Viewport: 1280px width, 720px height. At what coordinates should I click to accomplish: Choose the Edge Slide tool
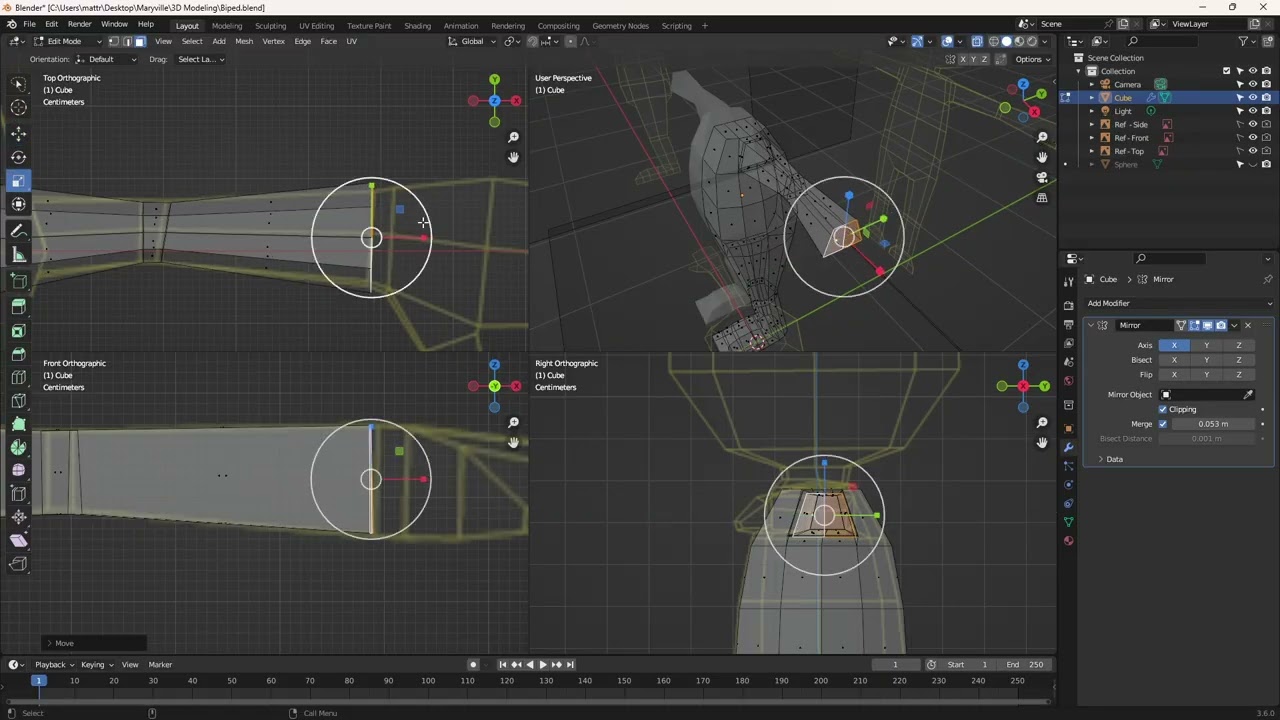coord(18,494)
